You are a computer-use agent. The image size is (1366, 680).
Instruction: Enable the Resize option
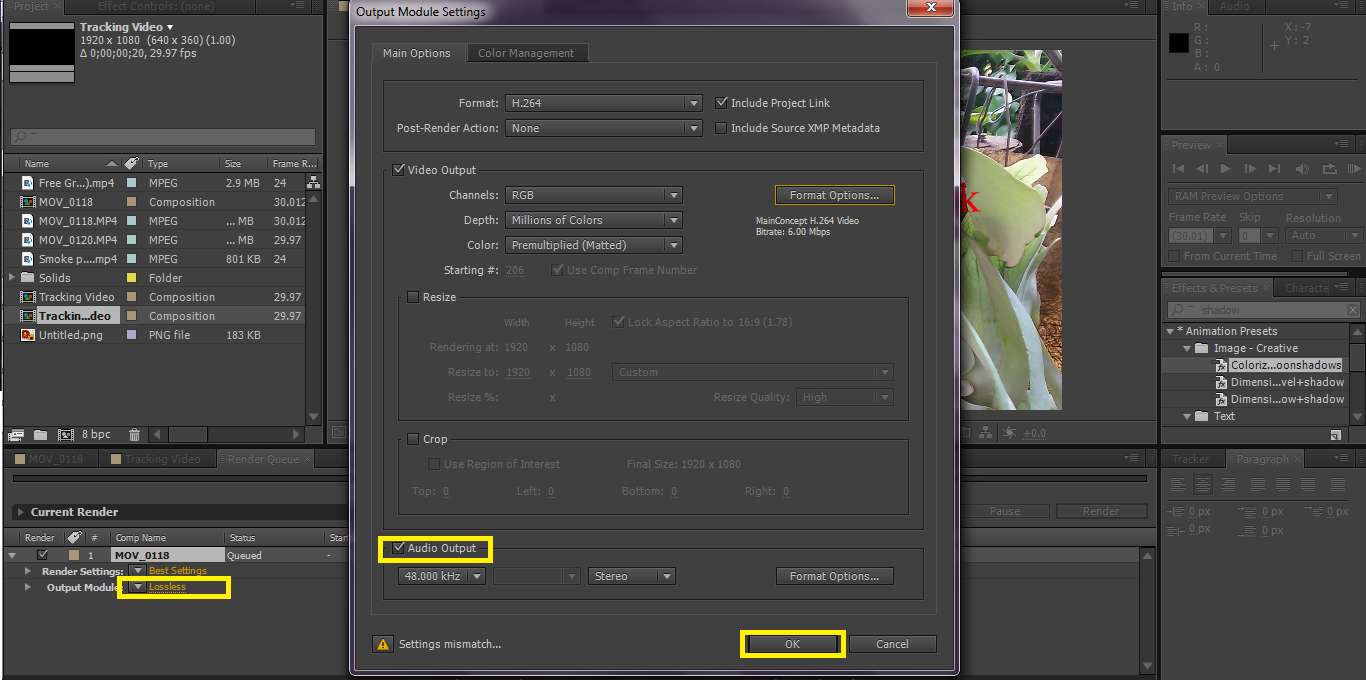tap(413, 296)
